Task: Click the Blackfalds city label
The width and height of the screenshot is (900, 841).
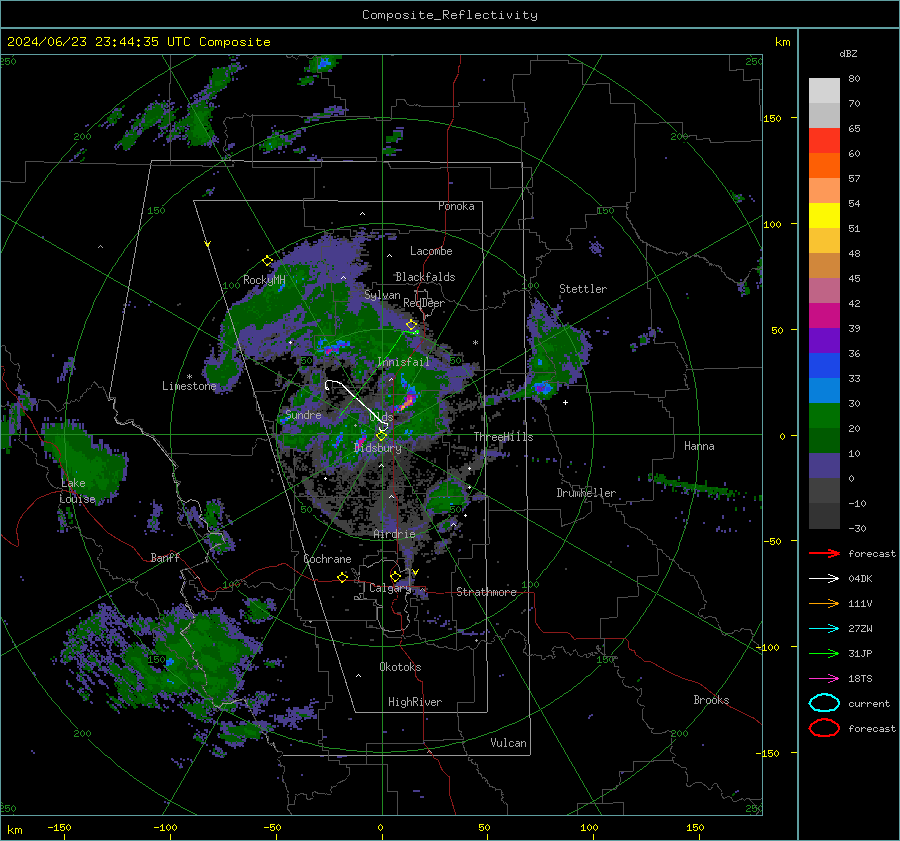Action: (425, 277)
